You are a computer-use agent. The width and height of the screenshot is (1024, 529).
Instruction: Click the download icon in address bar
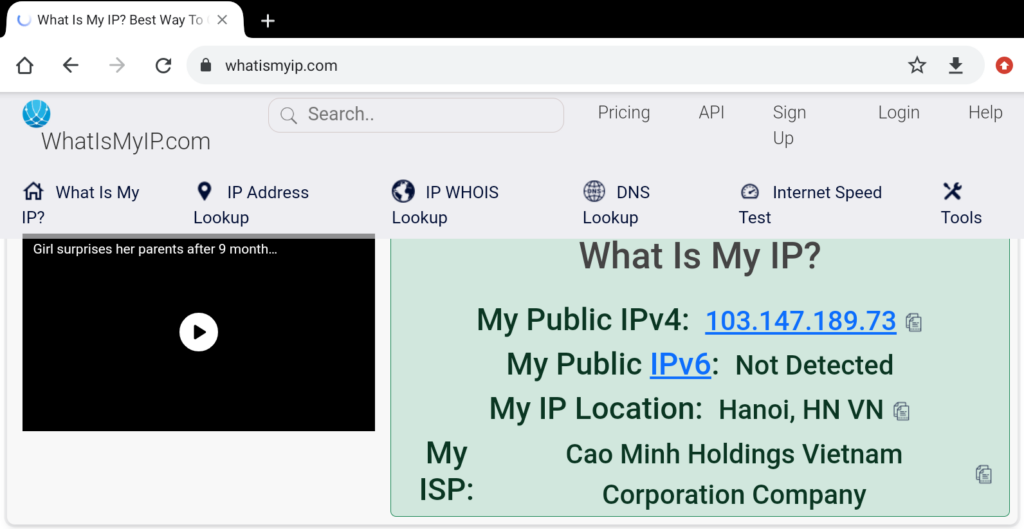pos(955,65)
